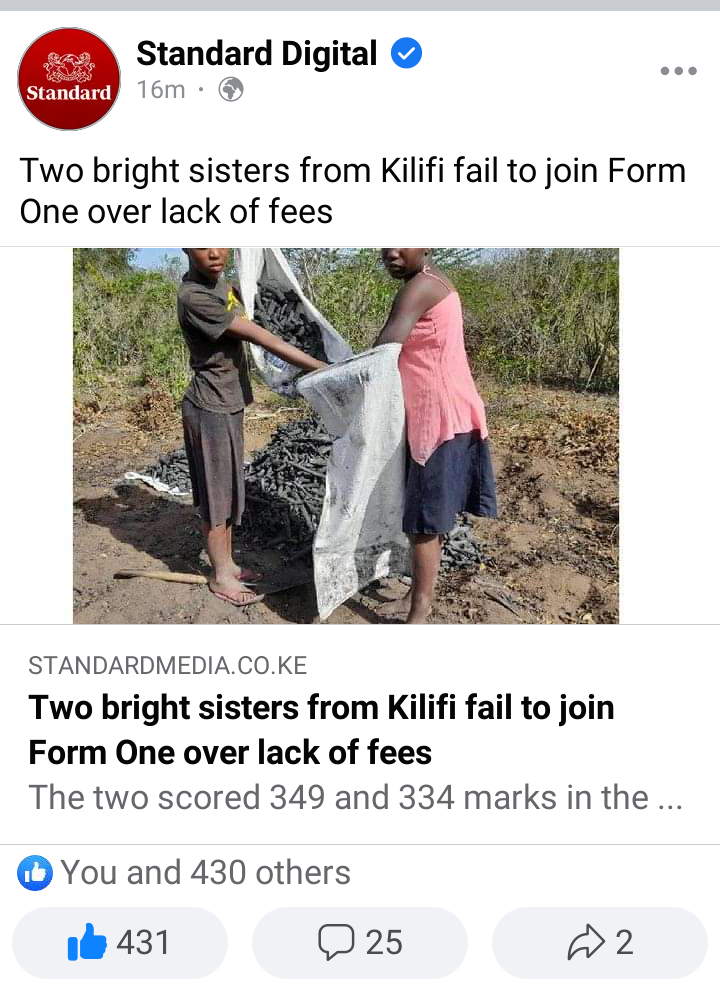This screenshot has height=992, width=720.
Task: Click the 431 like count number
Action: (143, 942)
